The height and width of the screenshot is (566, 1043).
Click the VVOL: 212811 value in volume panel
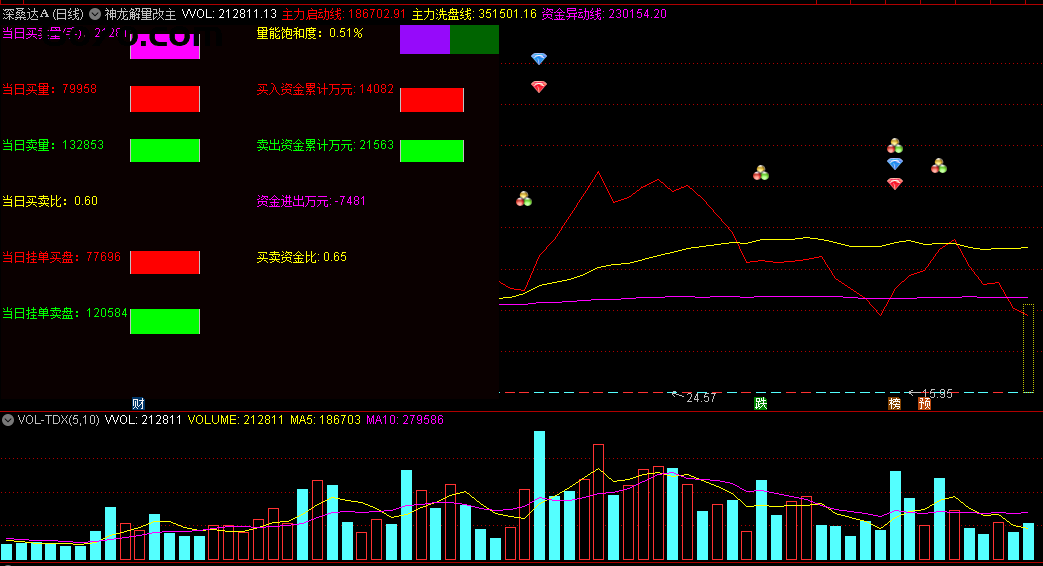click(x=143, y=420)
